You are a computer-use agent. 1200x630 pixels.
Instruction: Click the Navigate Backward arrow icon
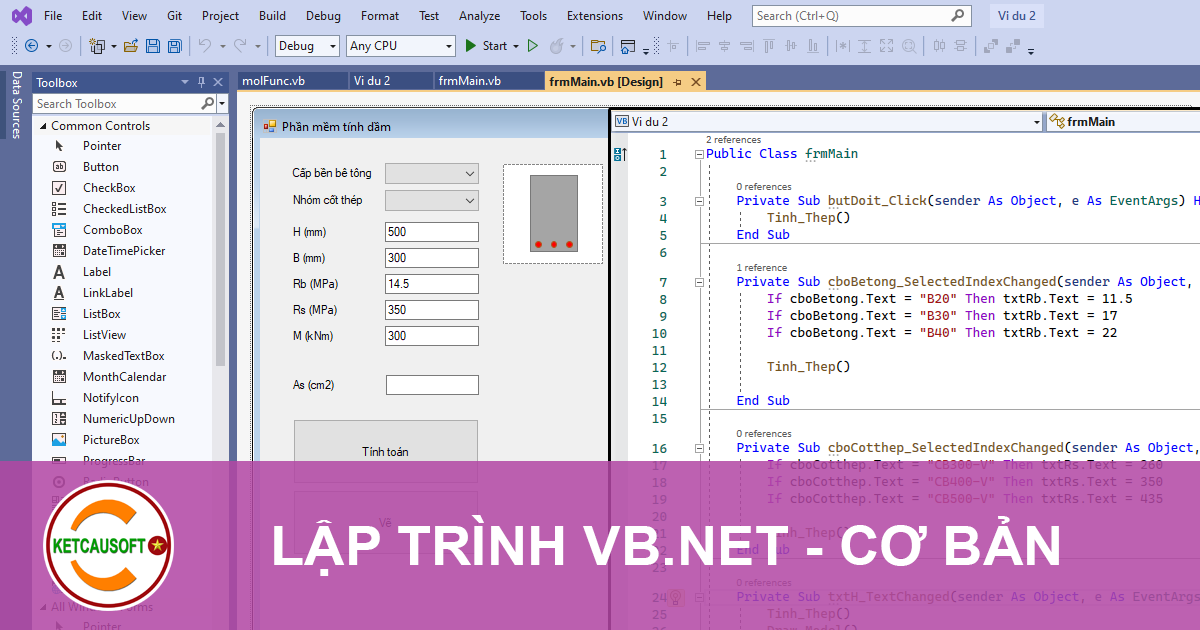click(x=31, y=46)
